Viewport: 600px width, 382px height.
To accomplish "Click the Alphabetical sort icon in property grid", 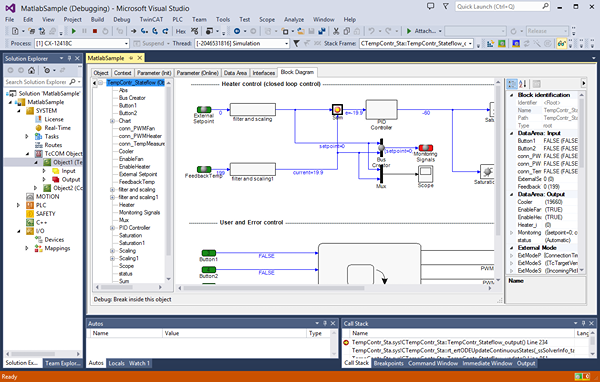I will point(523,84).
